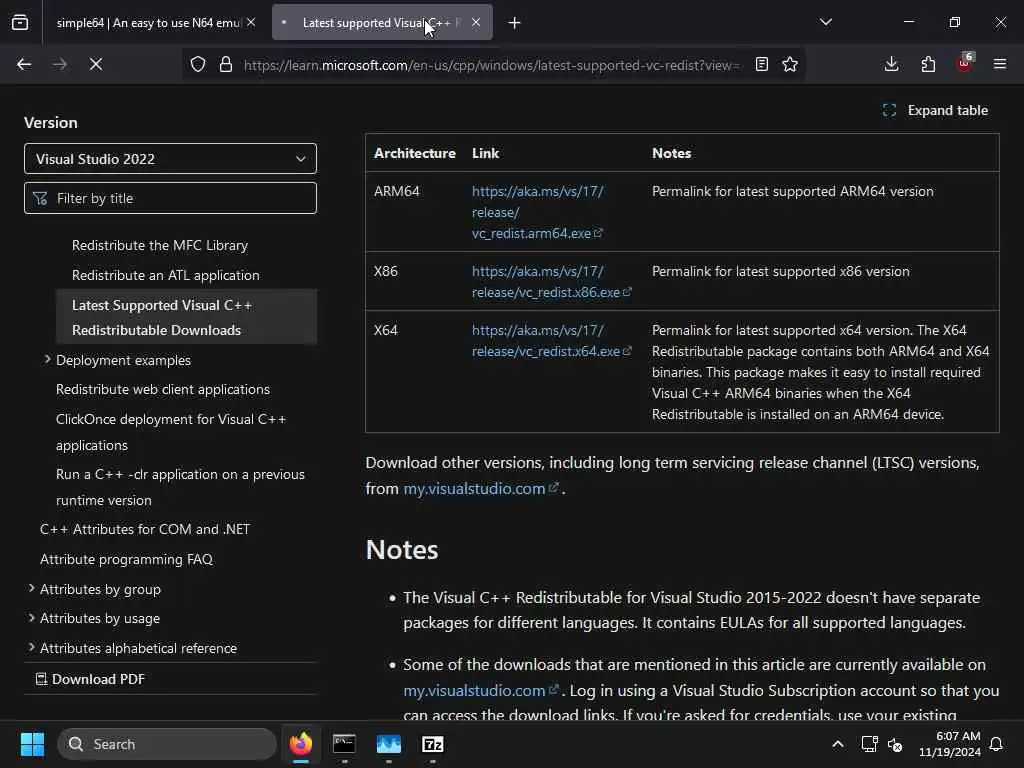Open Redistribute the MFC Library
Image resolution: width=1024 pixels, height=768 pixels.
[x=160, y=246]
